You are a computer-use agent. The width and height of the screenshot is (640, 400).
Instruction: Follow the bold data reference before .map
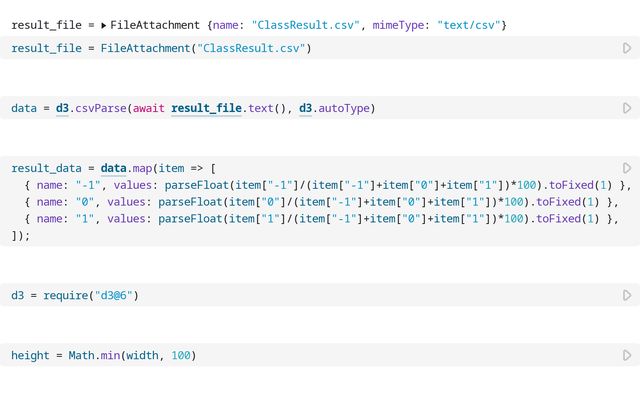click(114, 168)
